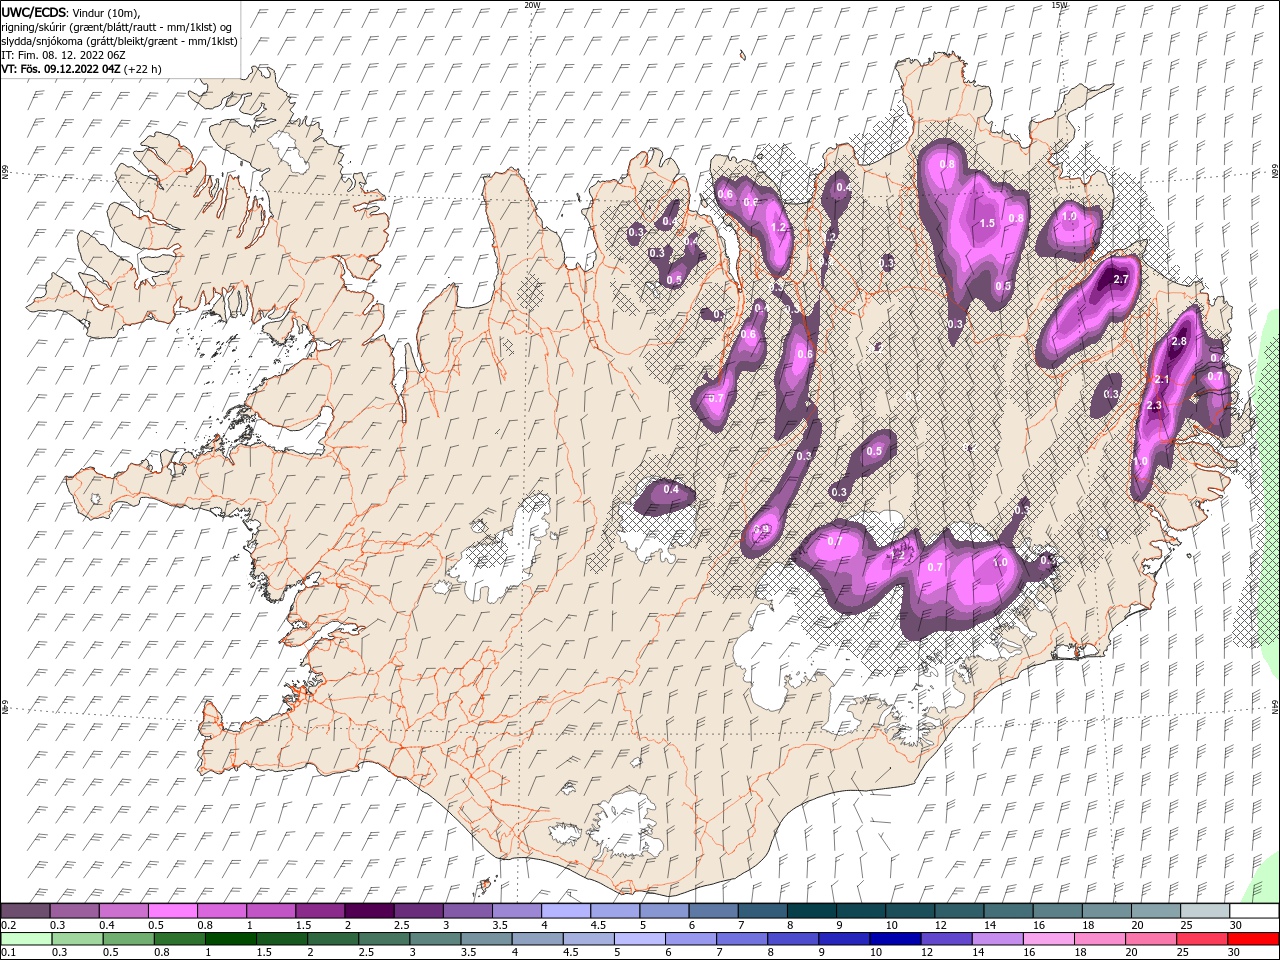Click the darkest purple 2–2.5 swatch in the top legend row
Image resolution: width=1280 pixels, height=960 pixels.
[369, 911]
